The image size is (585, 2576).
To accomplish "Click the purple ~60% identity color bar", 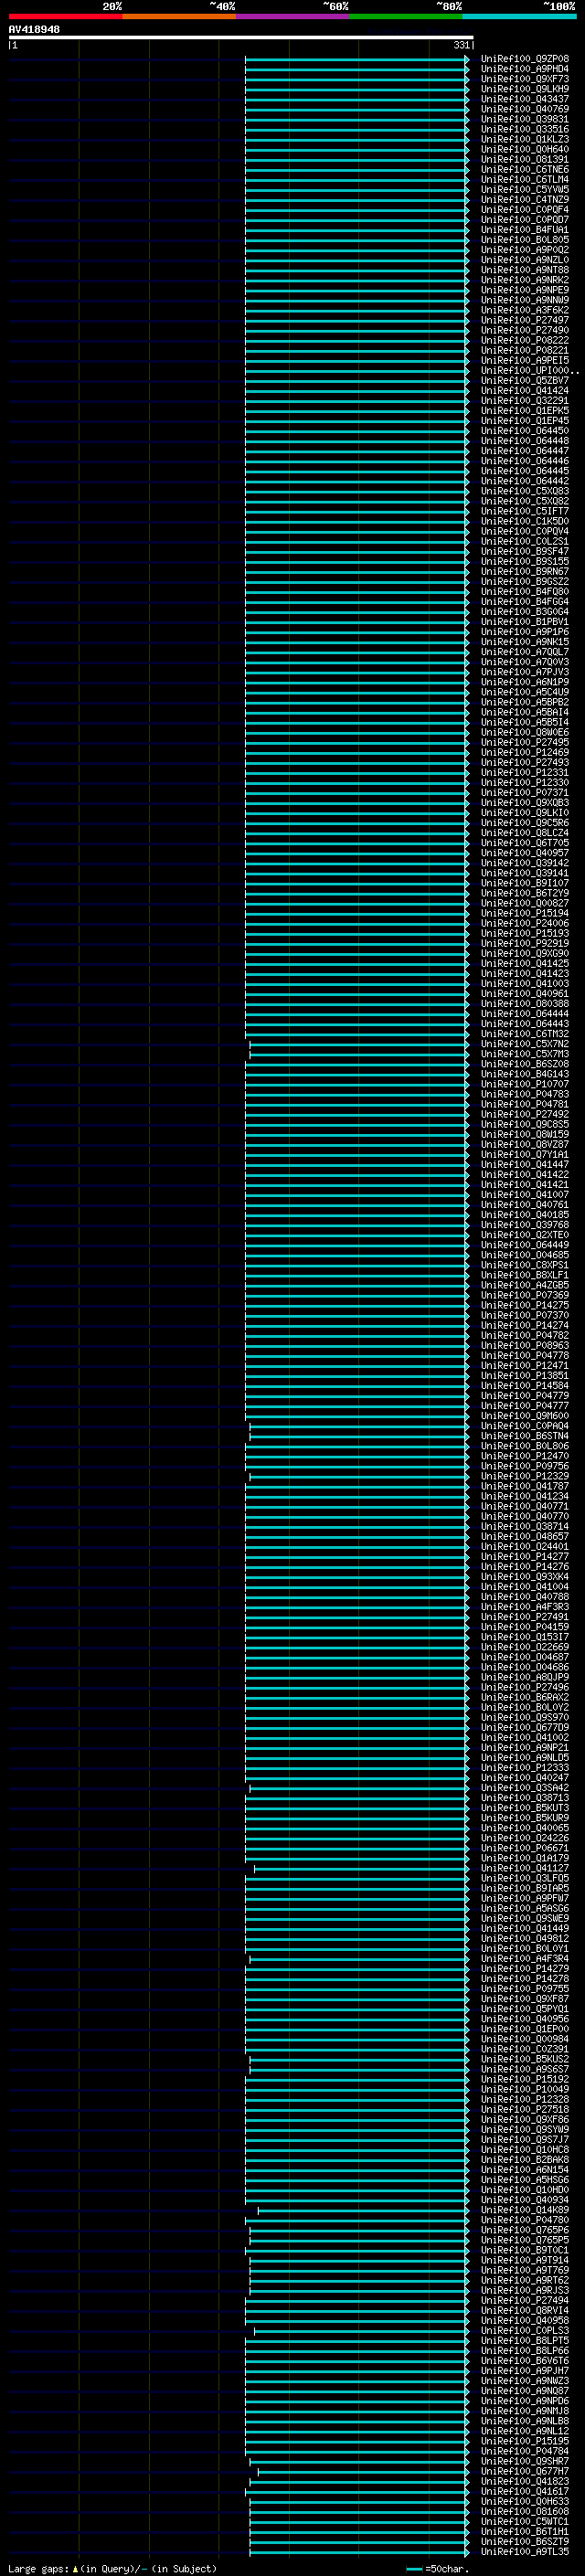I will click(292, 16).
